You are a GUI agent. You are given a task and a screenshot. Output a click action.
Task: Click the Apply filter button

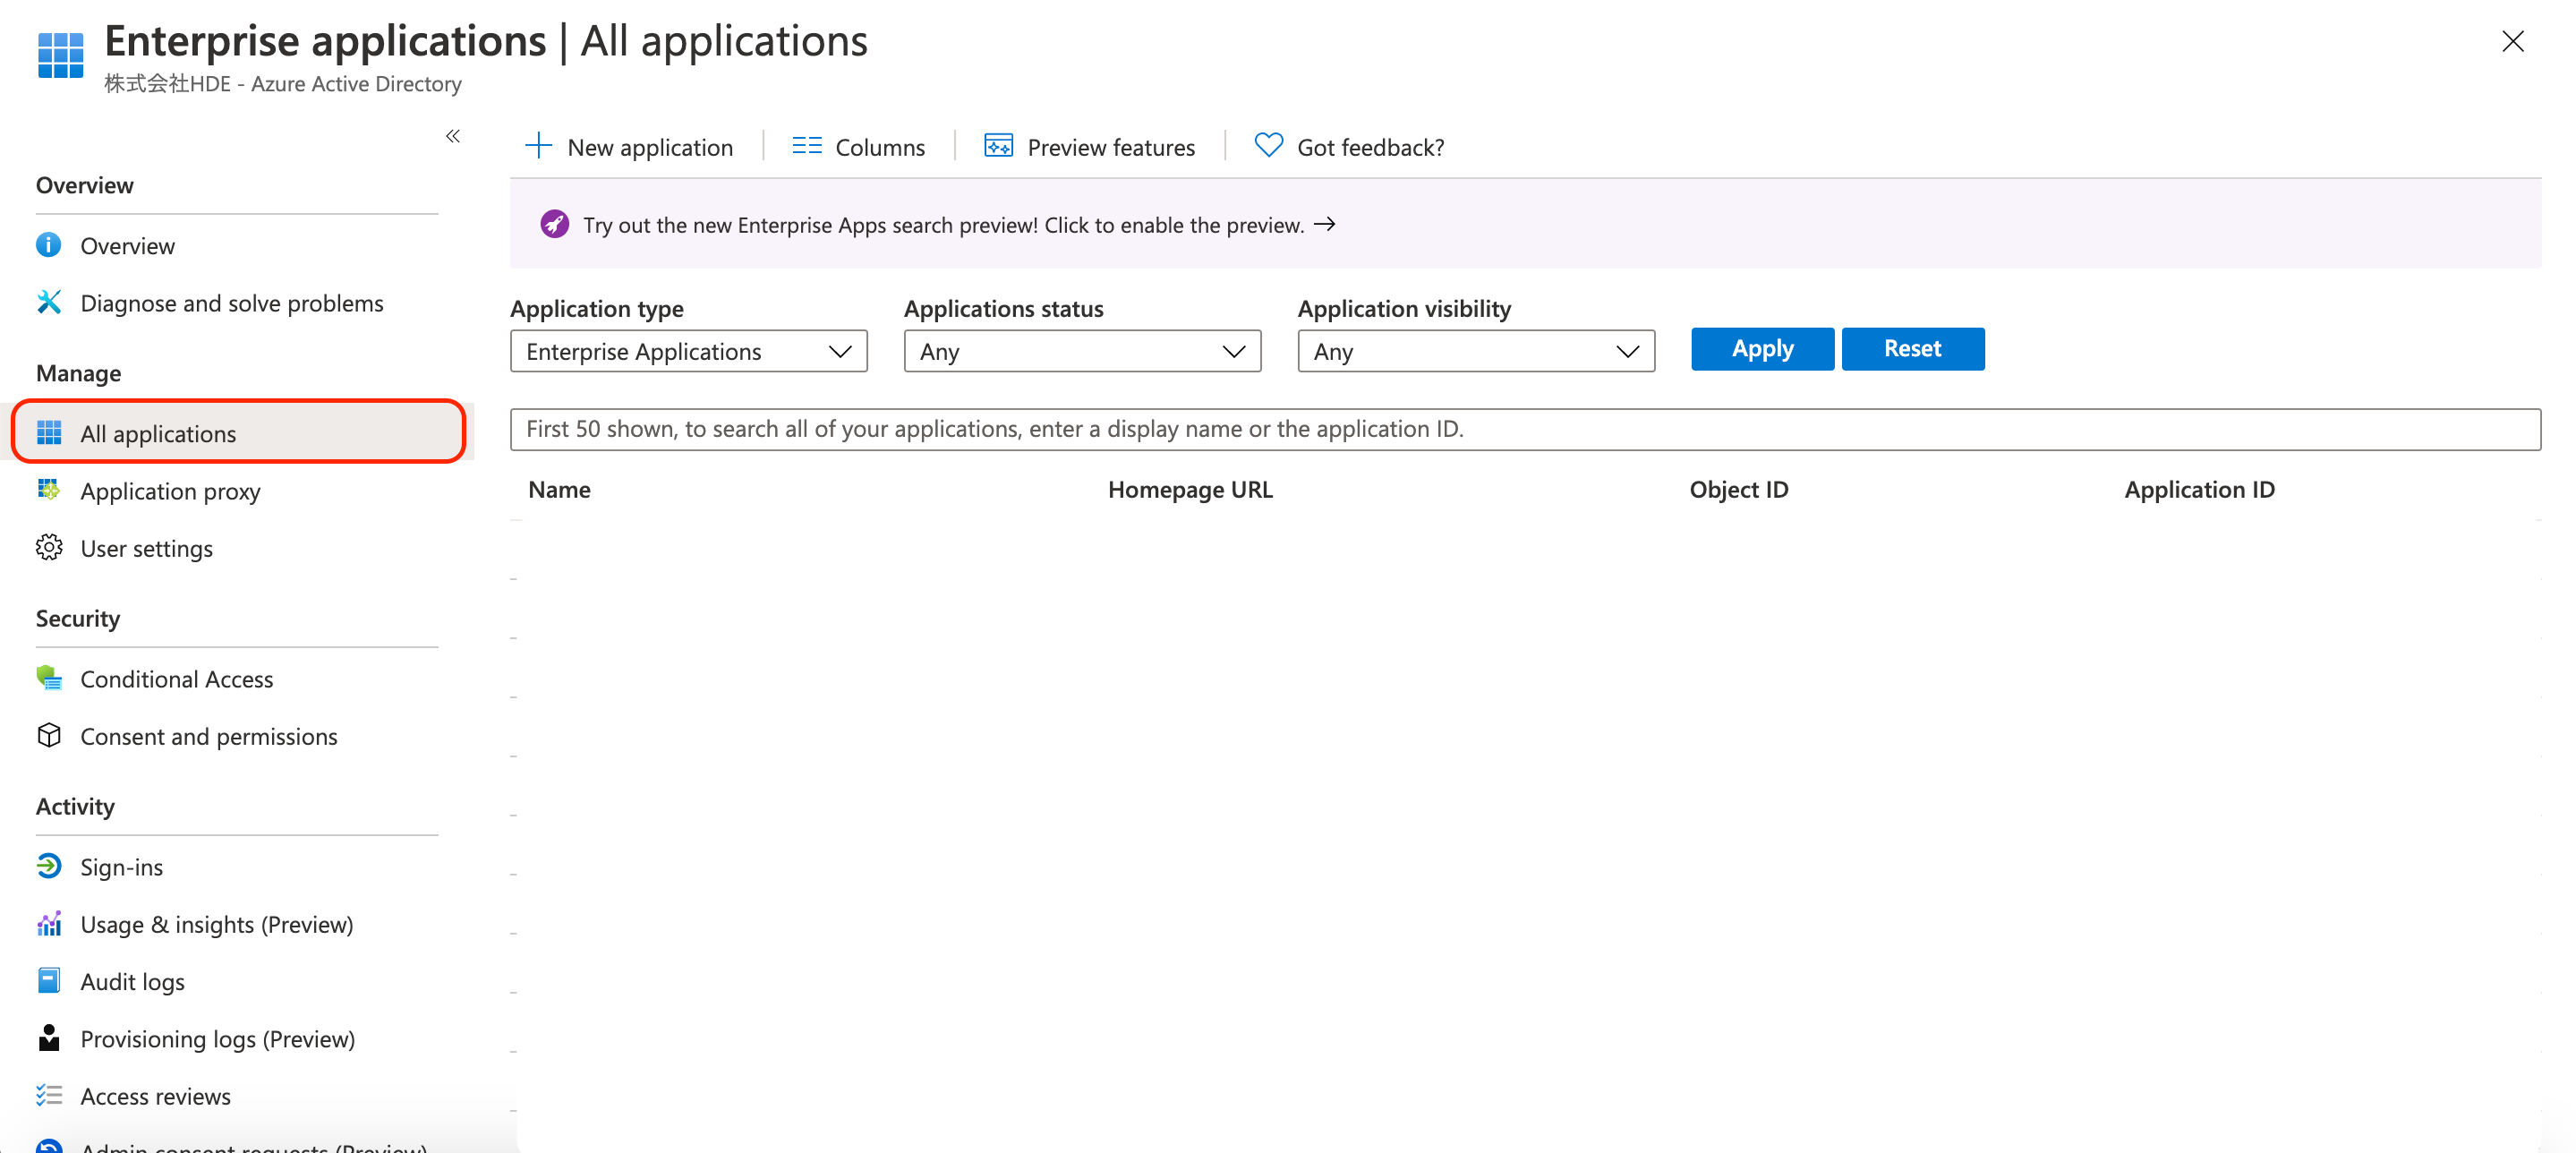pos(1762,348)
